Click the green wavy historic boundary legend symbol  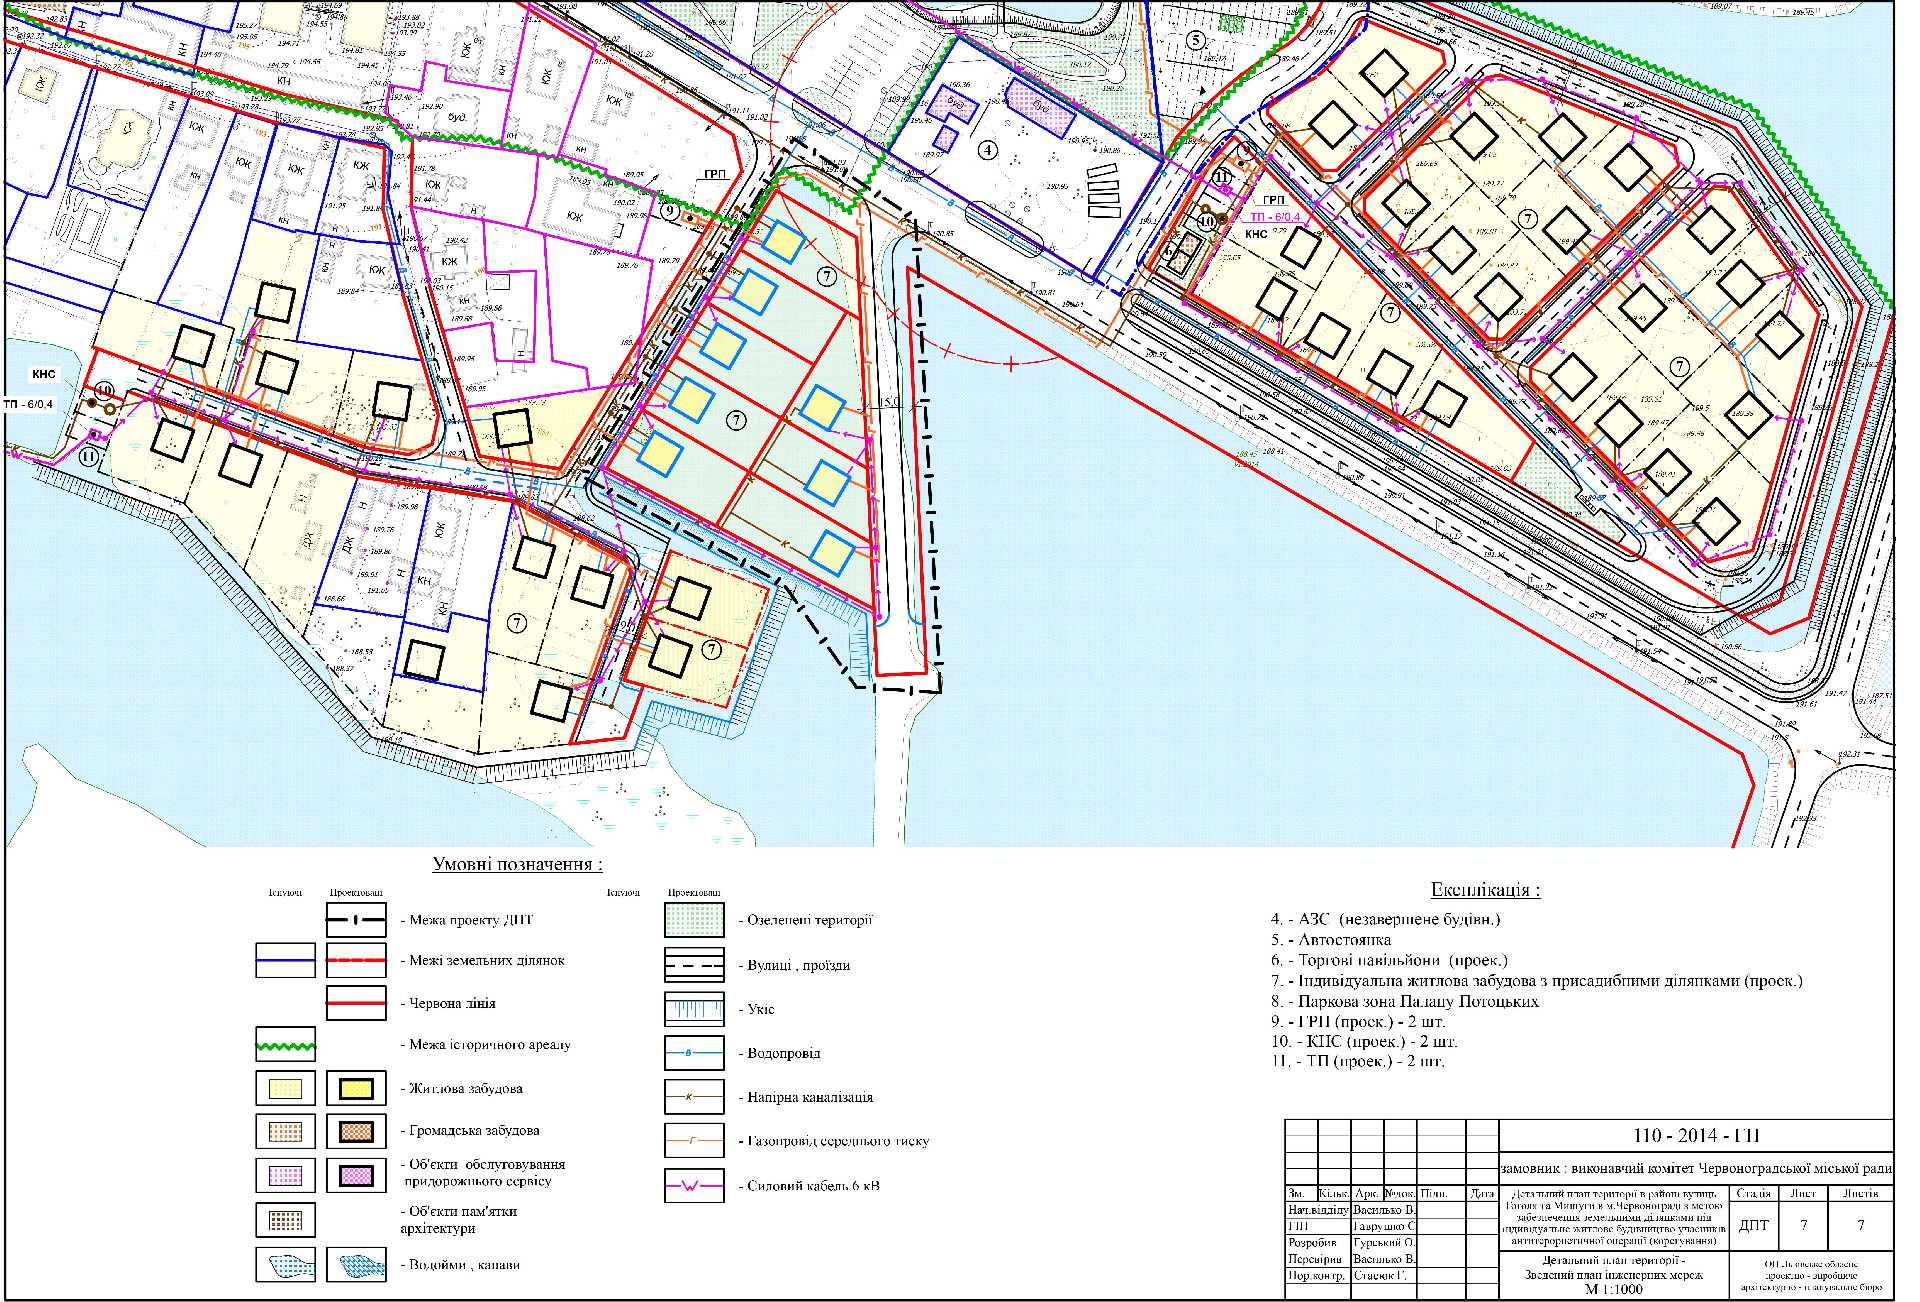click(x=285, y=1045)
